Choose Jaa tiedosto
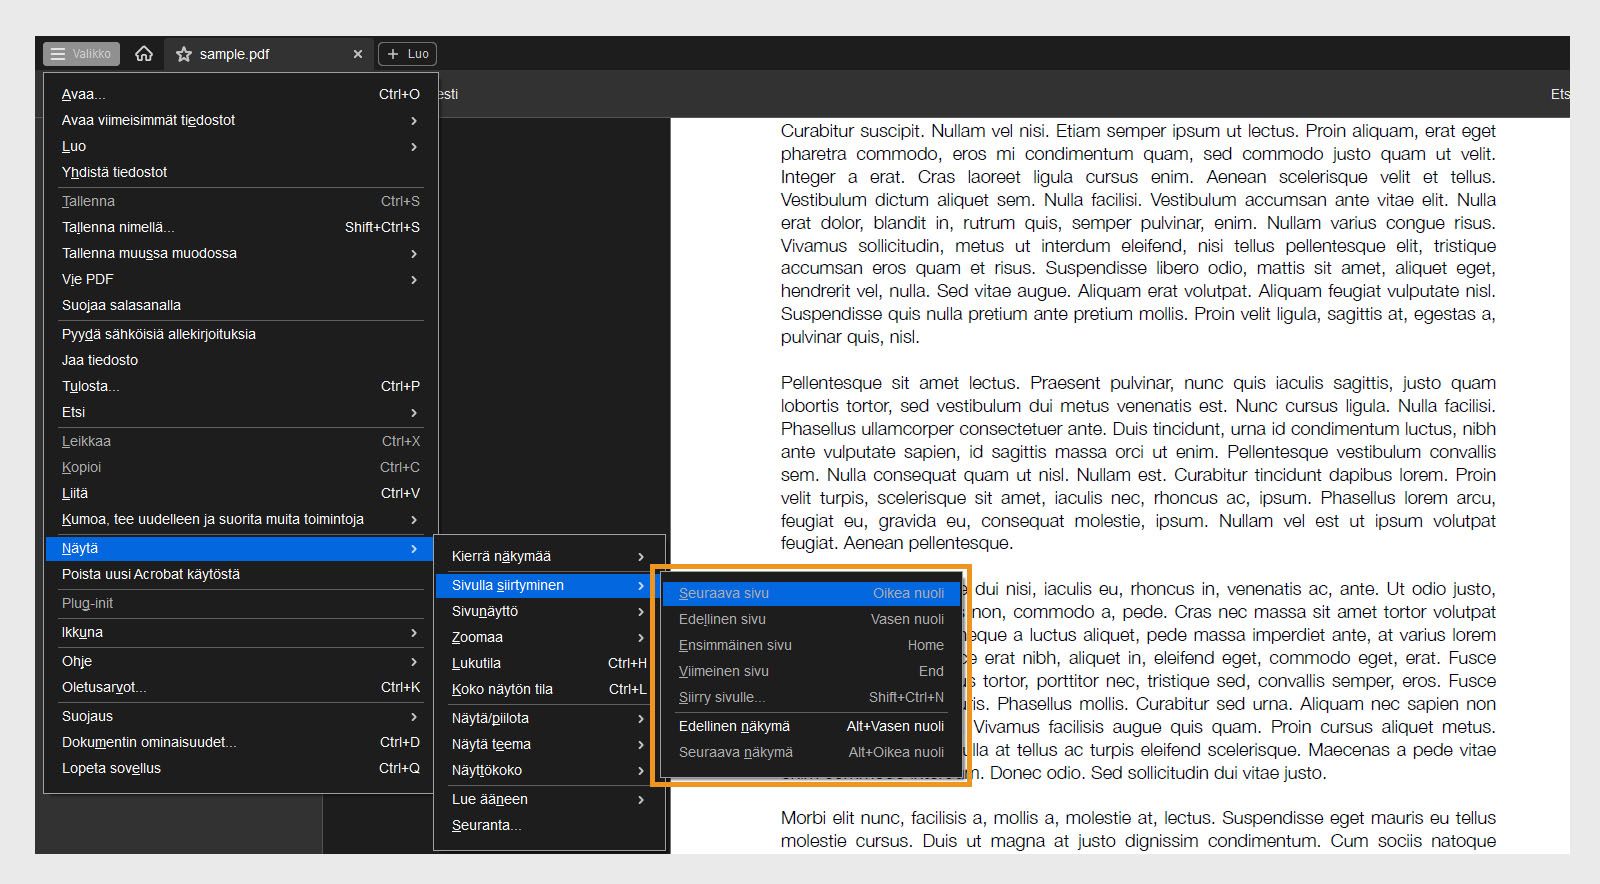The height and width of the screenshot is (884, 1600). pos(240,360)
